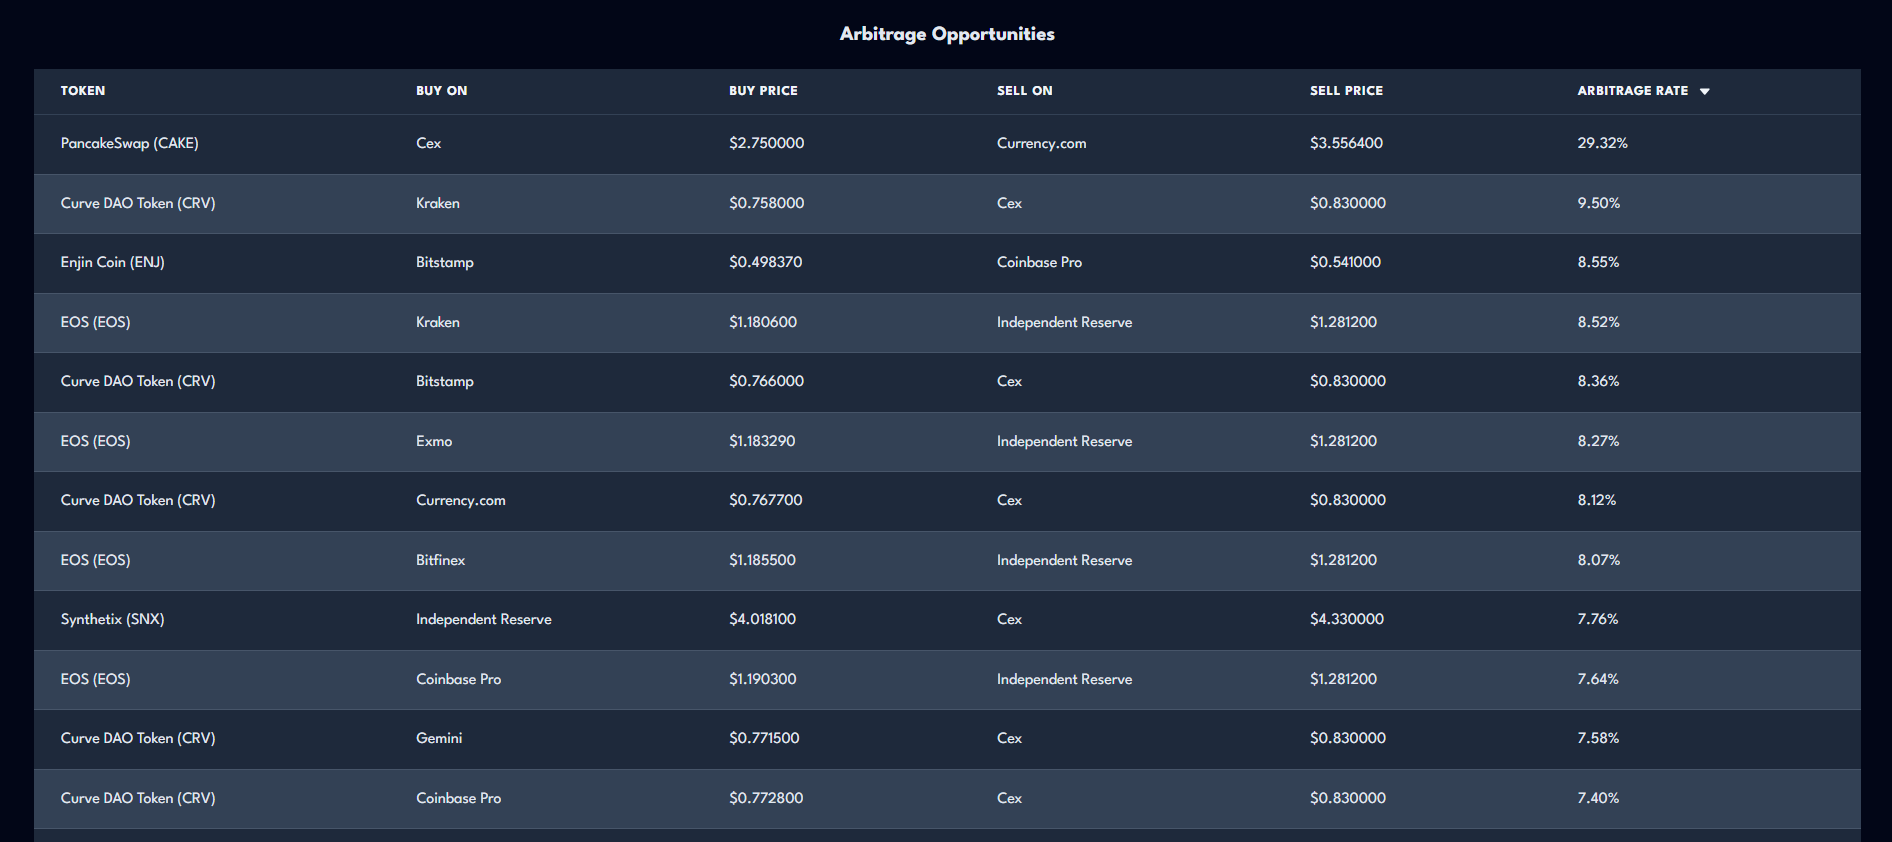Click Exmo in the BUY ON column
The height and width of the screenshot is (842, 1892).
[x=434, y=441]
